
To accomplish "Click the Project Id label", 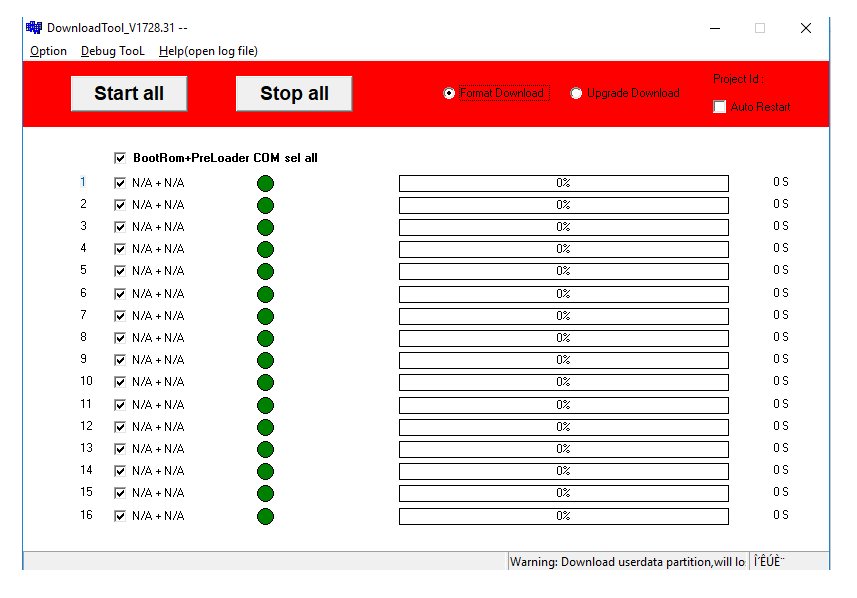I will point(738,79).
